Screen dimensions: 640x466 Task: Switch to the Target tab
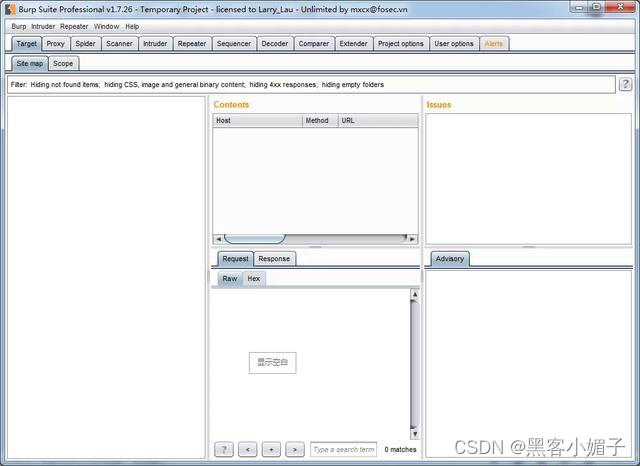(27, 44)
